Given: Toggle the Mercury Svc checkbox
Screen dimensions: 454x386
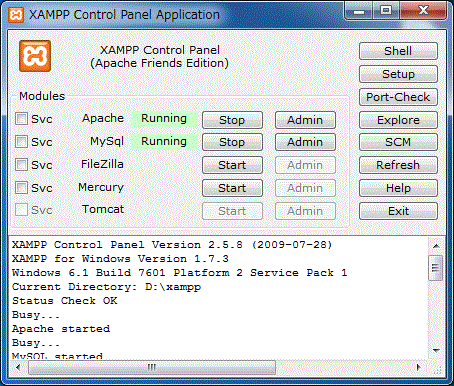Looking at the screenshot, I should point(21,188).
